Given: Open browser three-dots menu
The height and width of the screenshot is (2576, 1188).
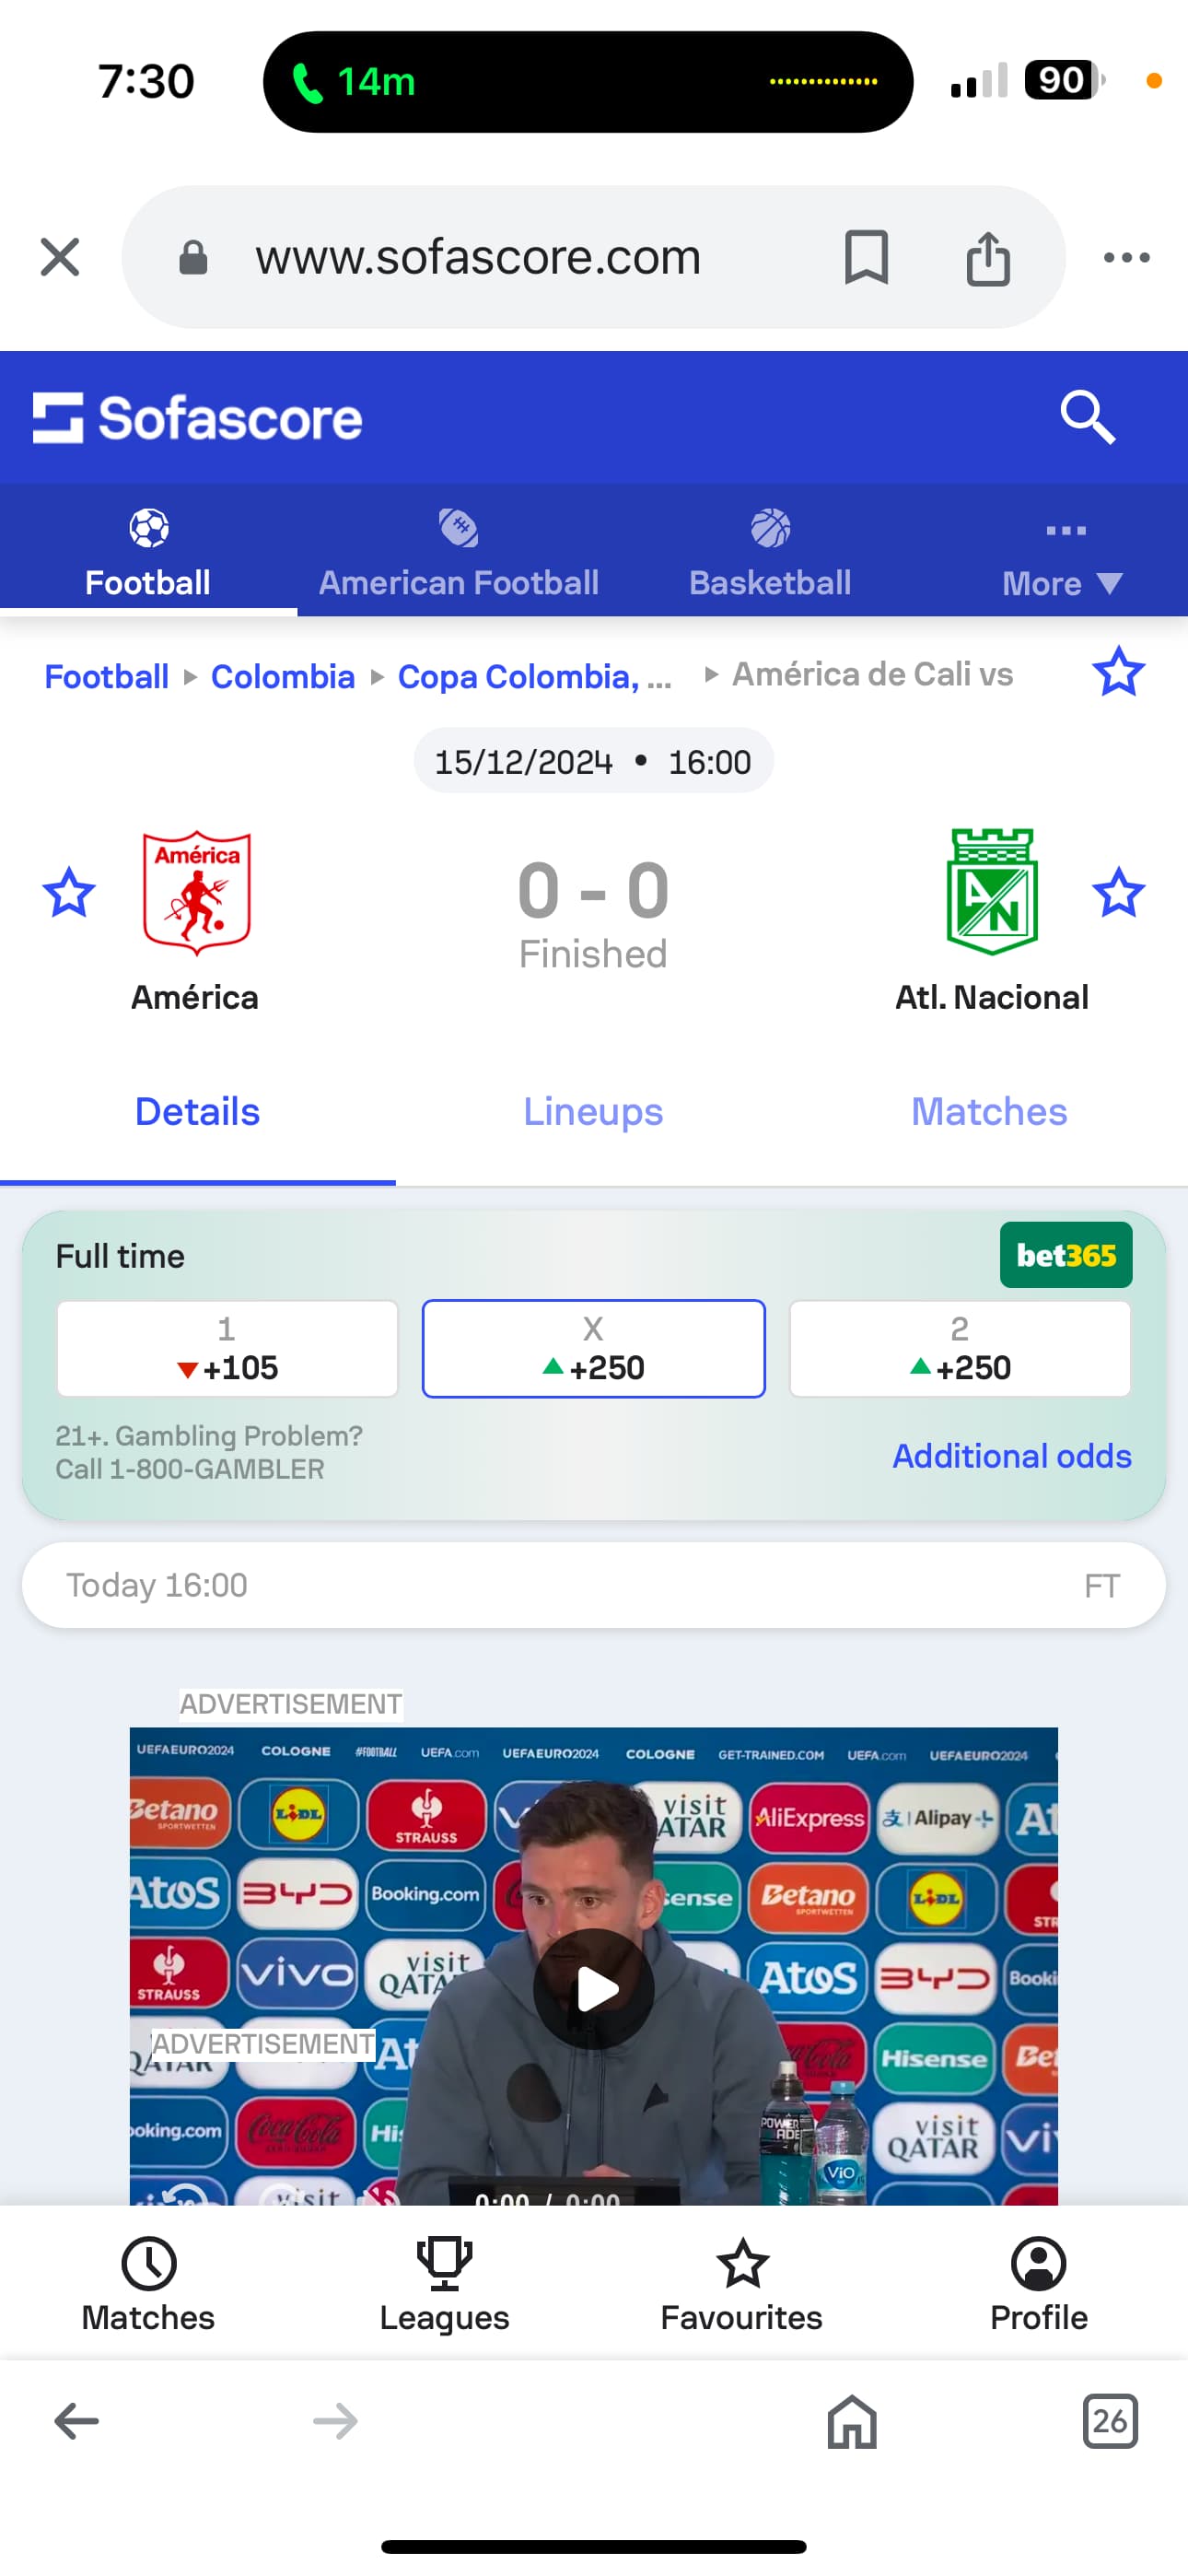Looking at the screenshot, I should pos(1126,258).
